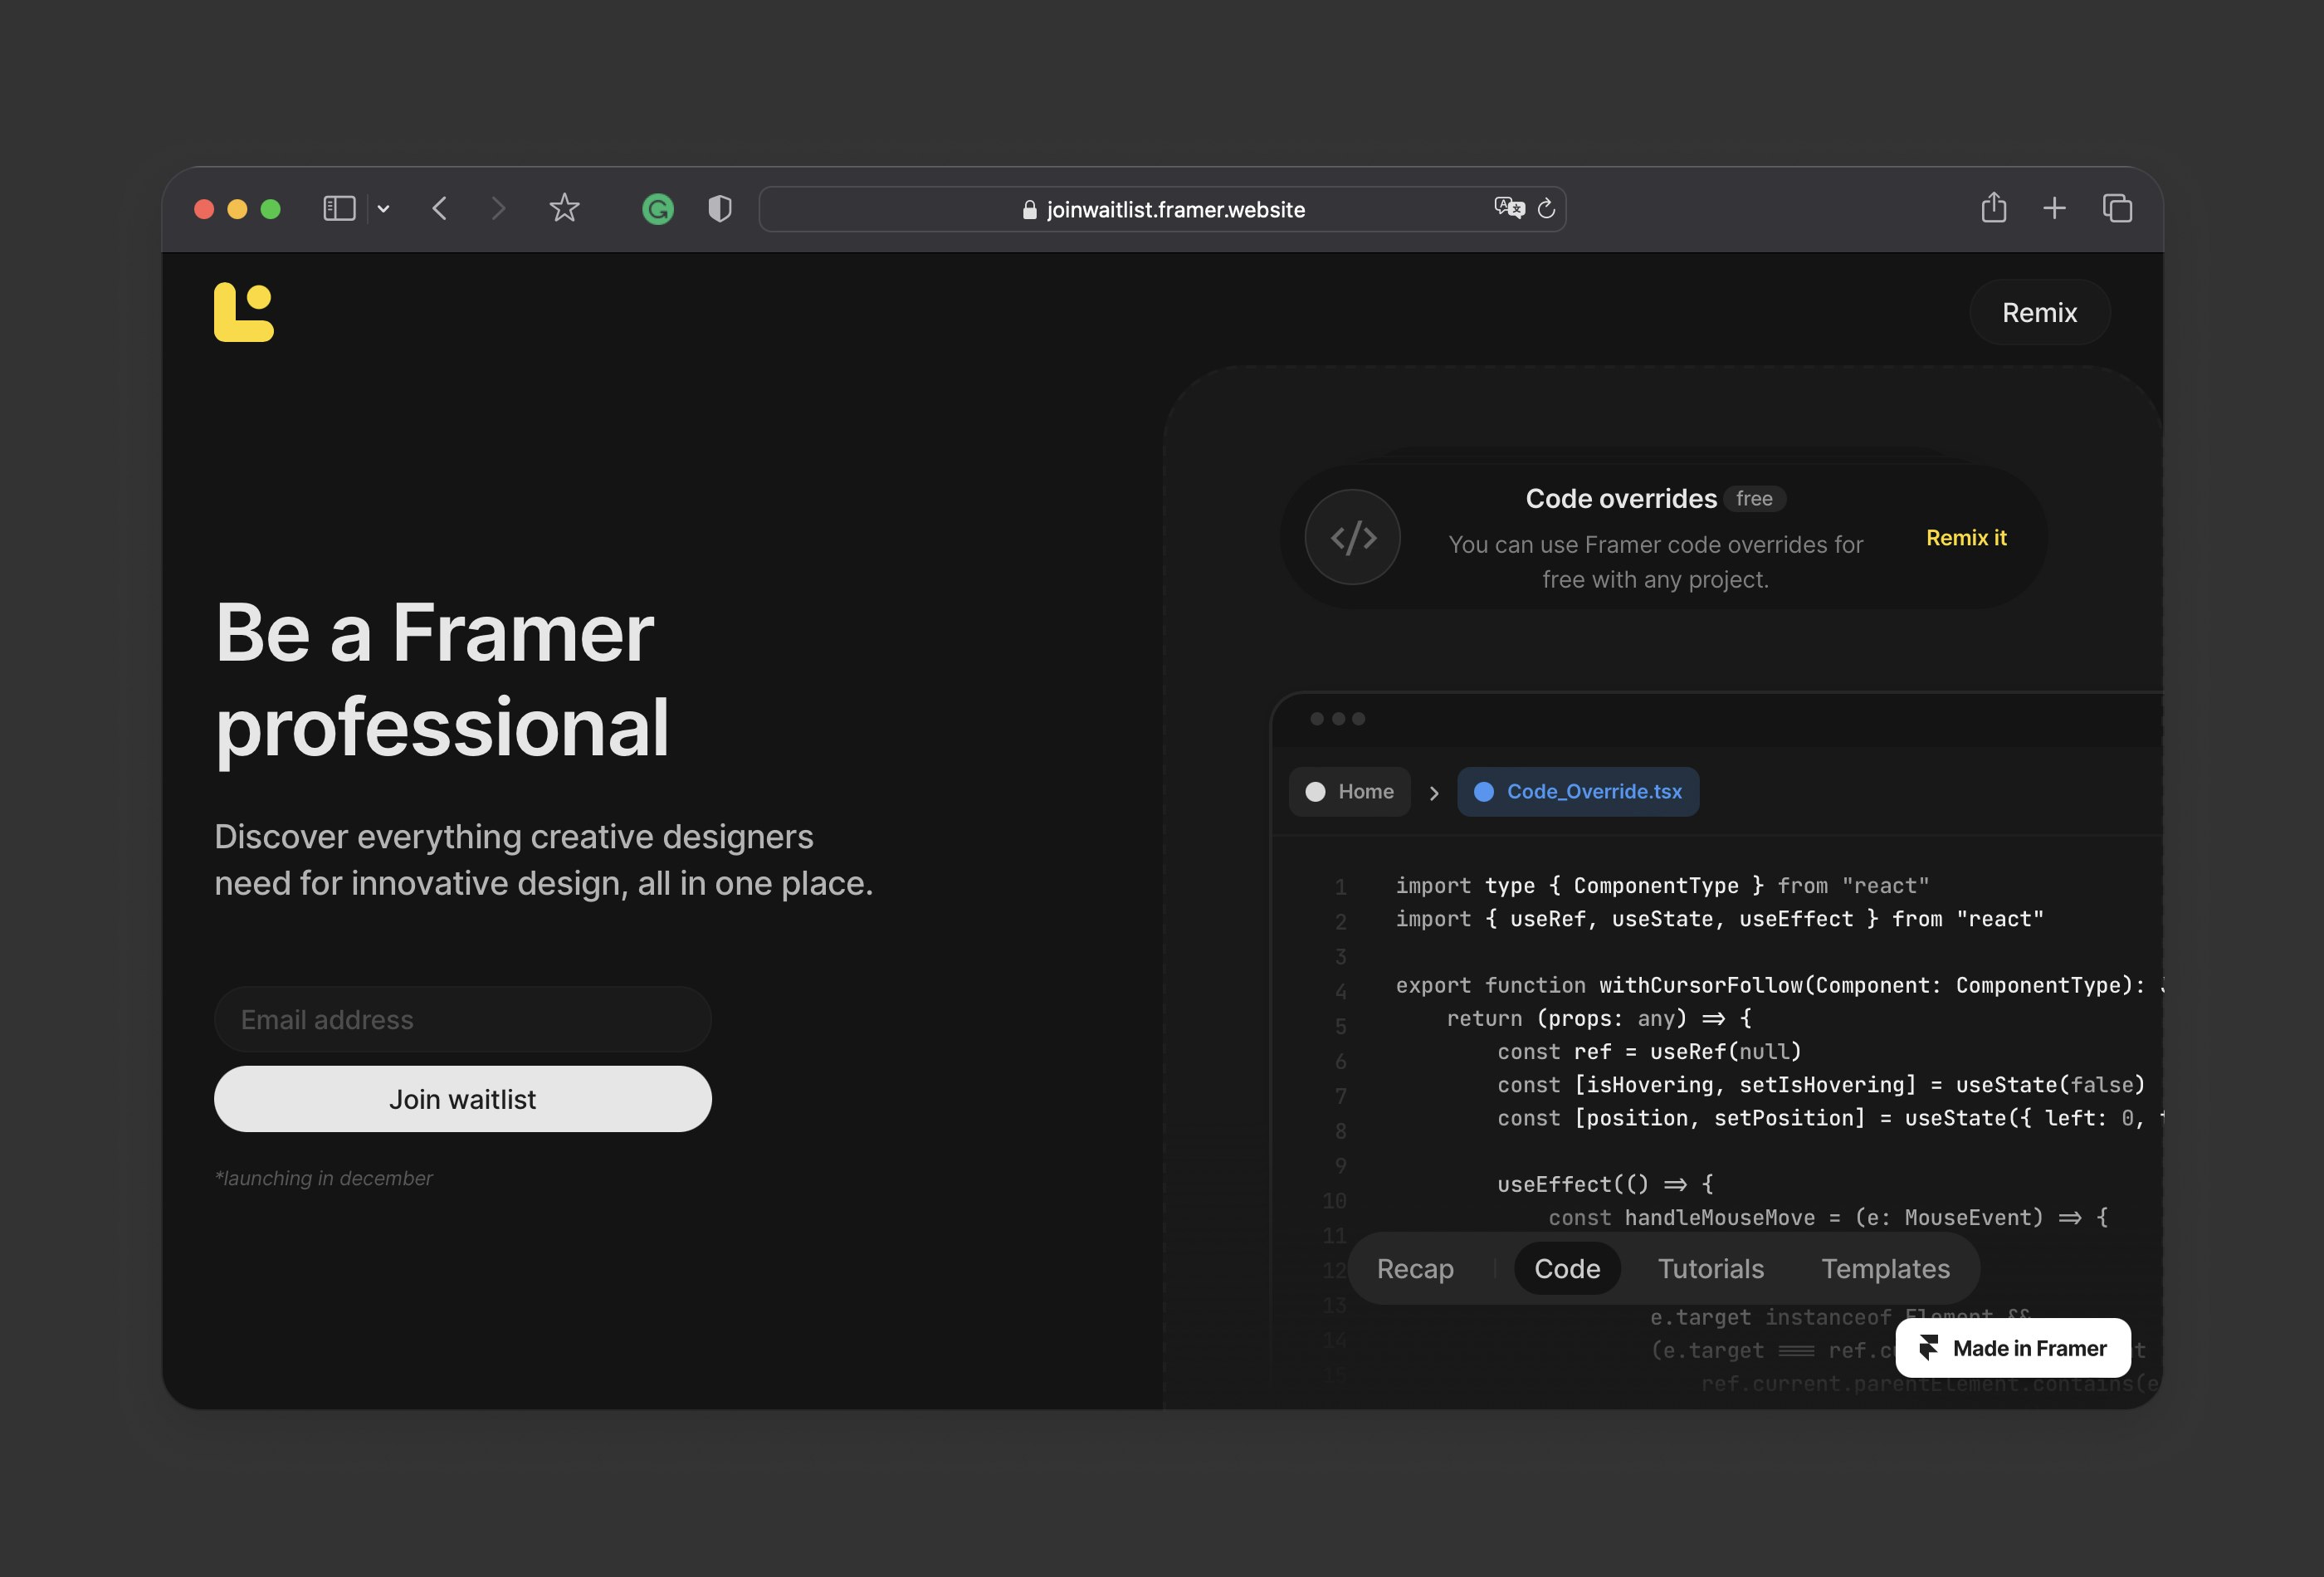The height and width of the screenshot is (1577, 2324).
Task: Go back to the previous page
Action: tap(440, 208)
